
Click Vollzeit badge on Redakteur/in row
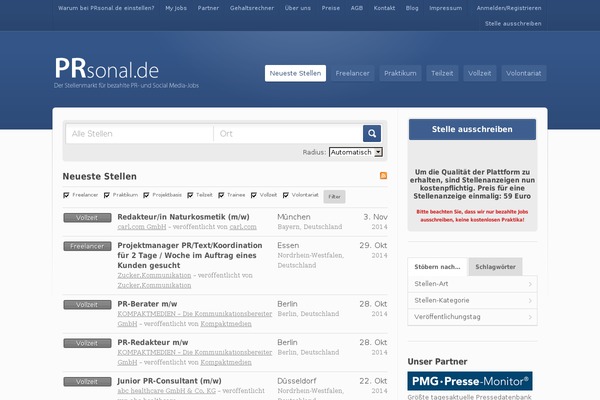(x=87, y=218)
